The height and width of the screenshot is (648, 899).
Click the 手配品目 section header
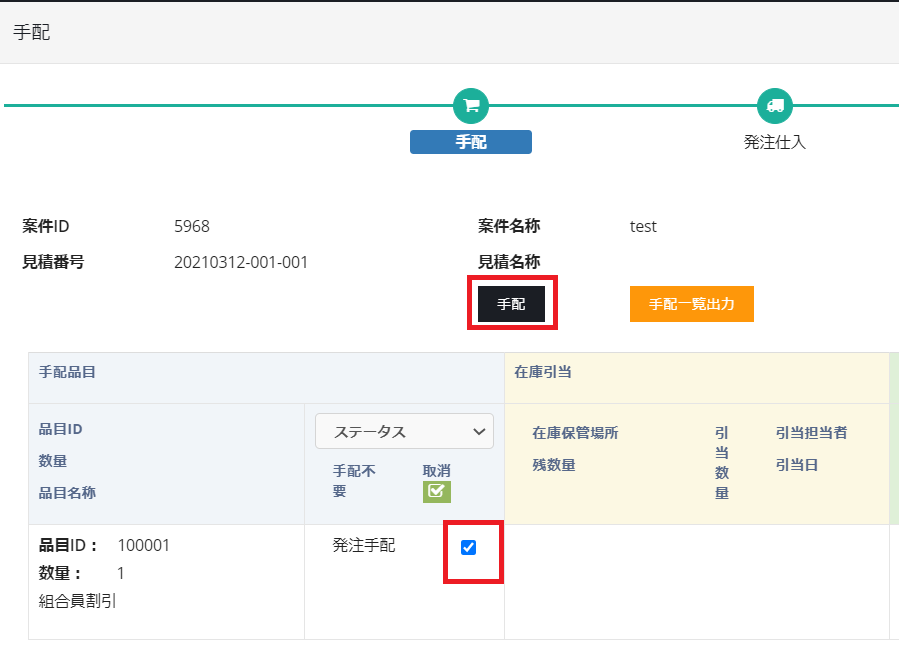click(67, 372)
